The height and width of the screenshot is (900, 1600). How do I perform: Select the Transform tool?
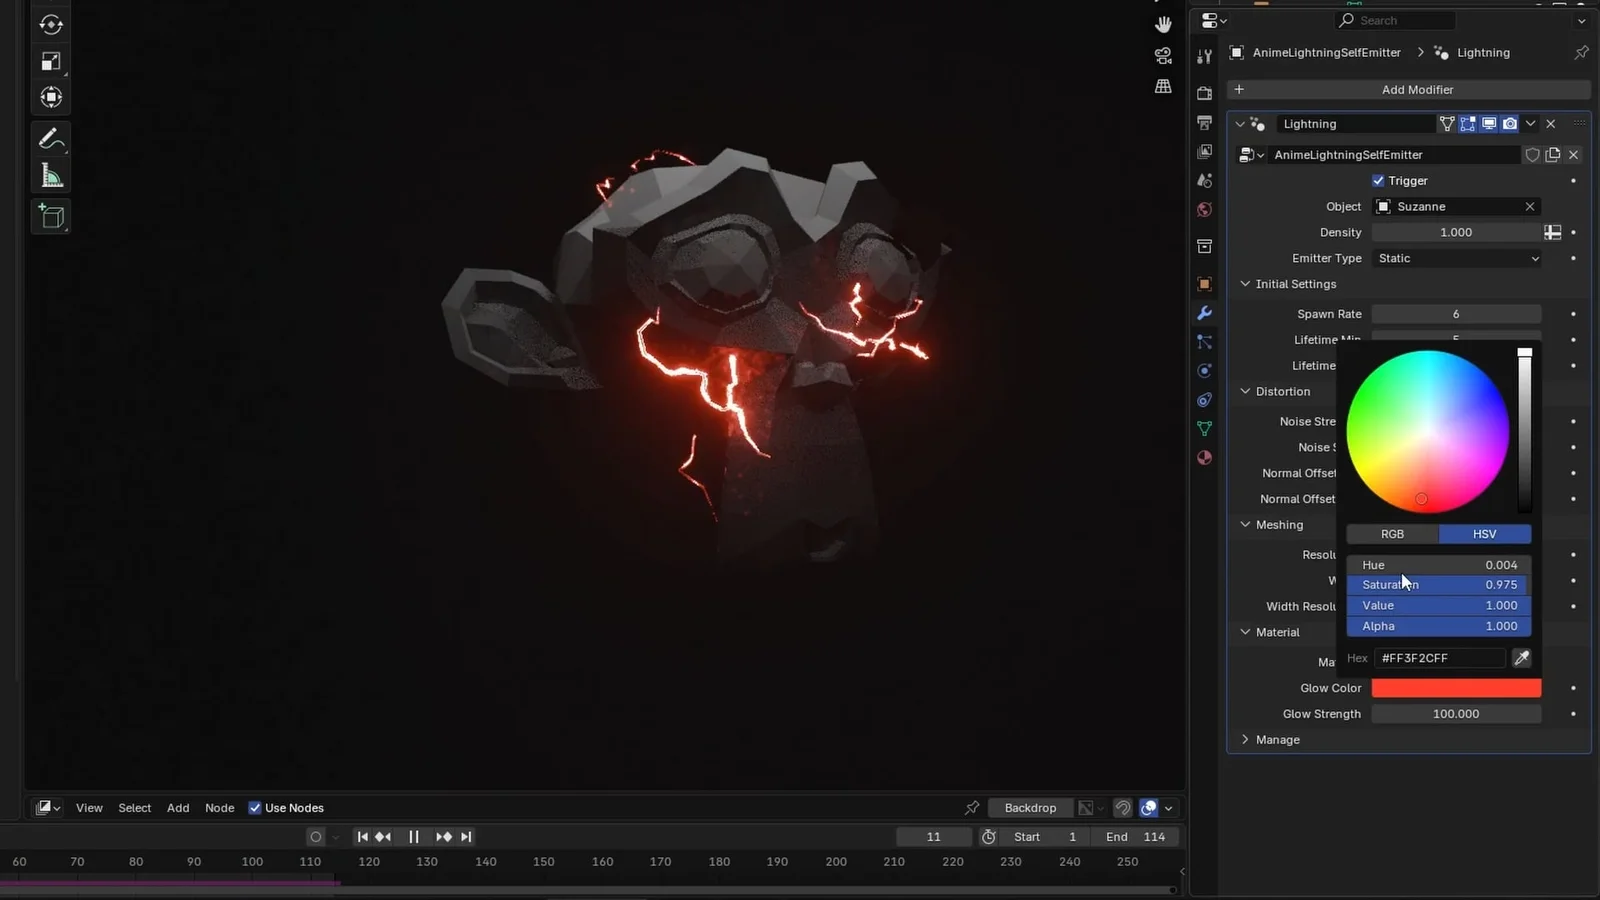51,97
